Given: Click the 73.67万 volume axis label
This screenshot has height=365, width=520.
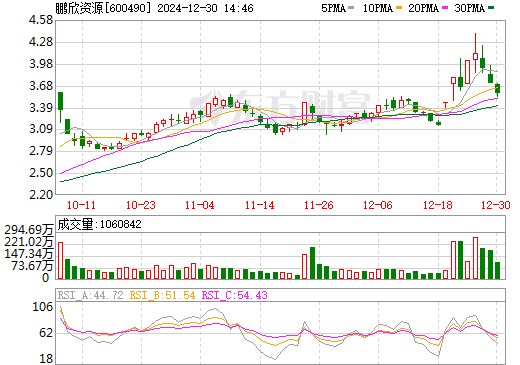Looking at the screenshot, I should pos(32,266).
